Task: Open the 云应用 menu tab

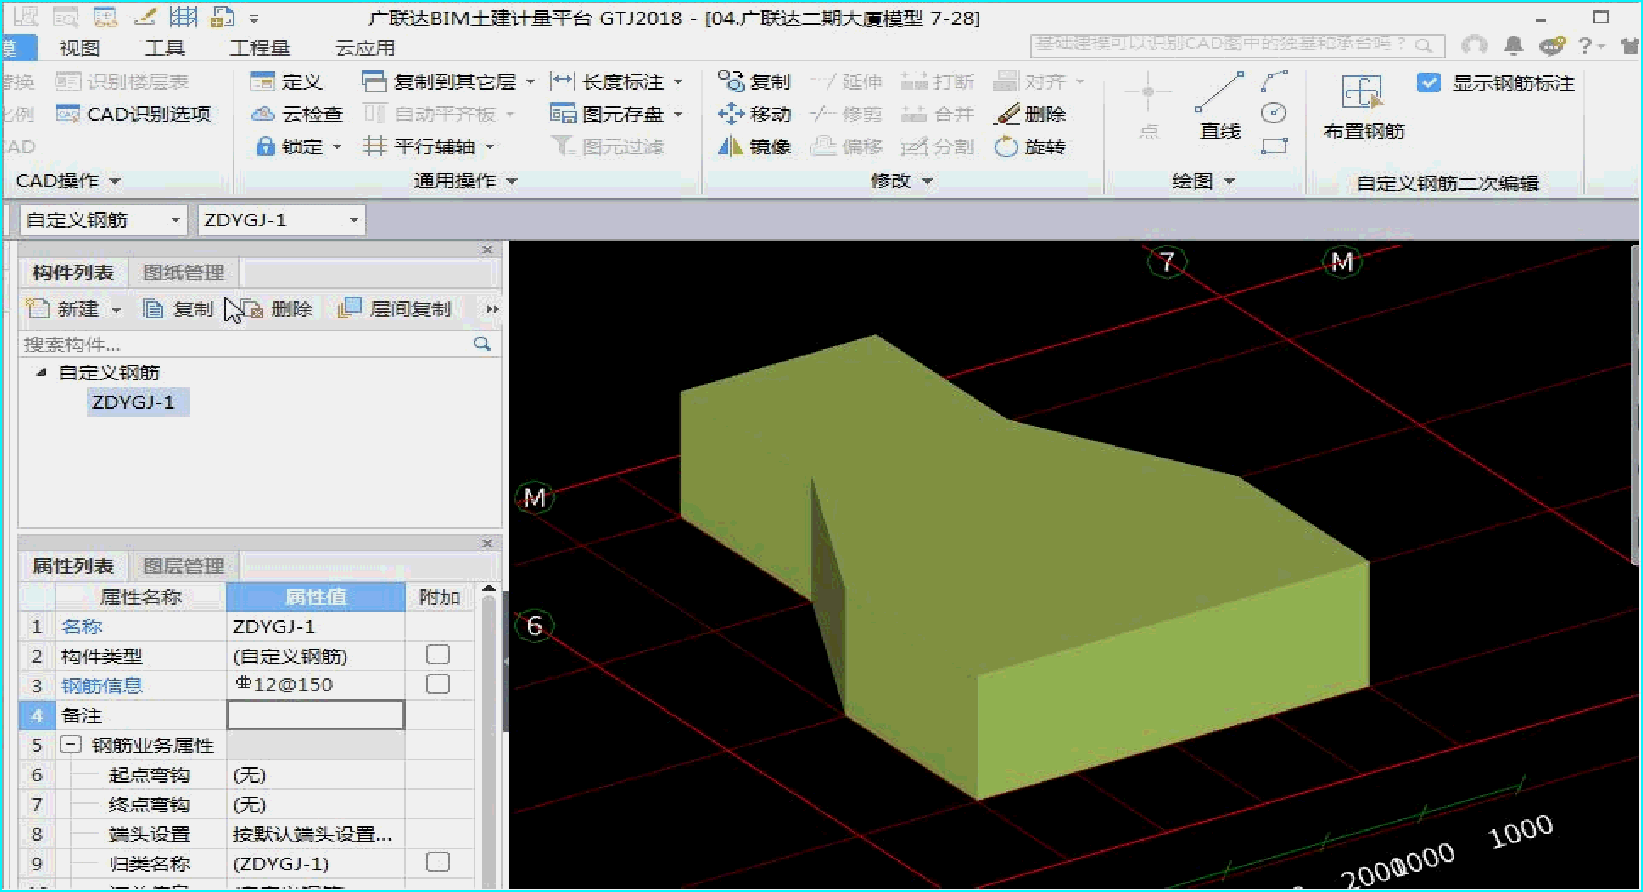Action: [365, 47]
